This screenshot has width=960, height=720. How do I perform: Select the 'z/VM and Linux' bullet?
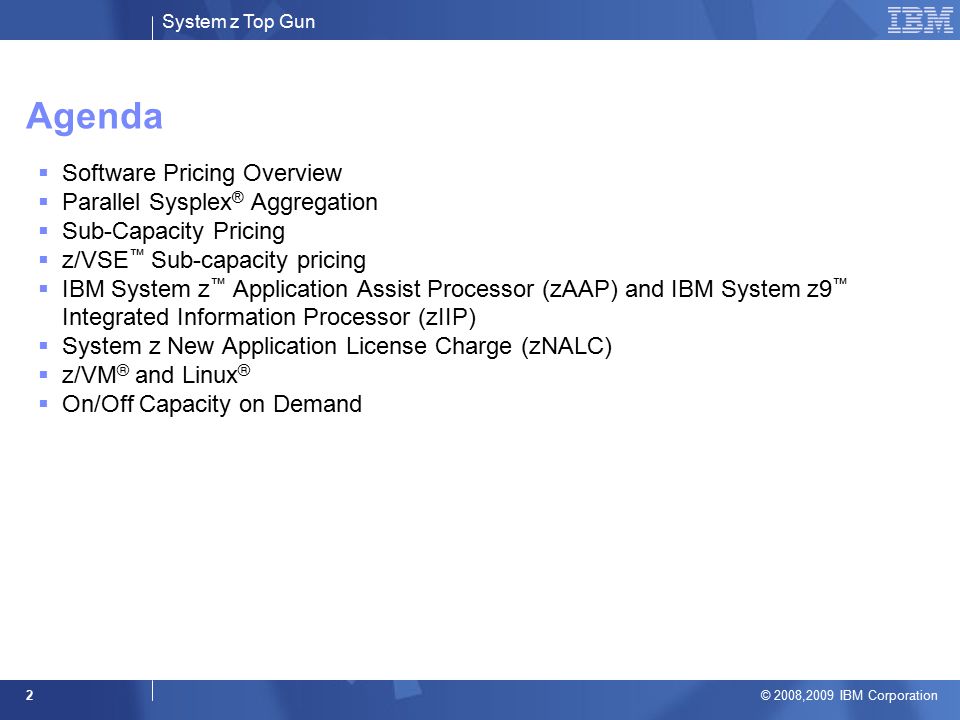(156, 375)
